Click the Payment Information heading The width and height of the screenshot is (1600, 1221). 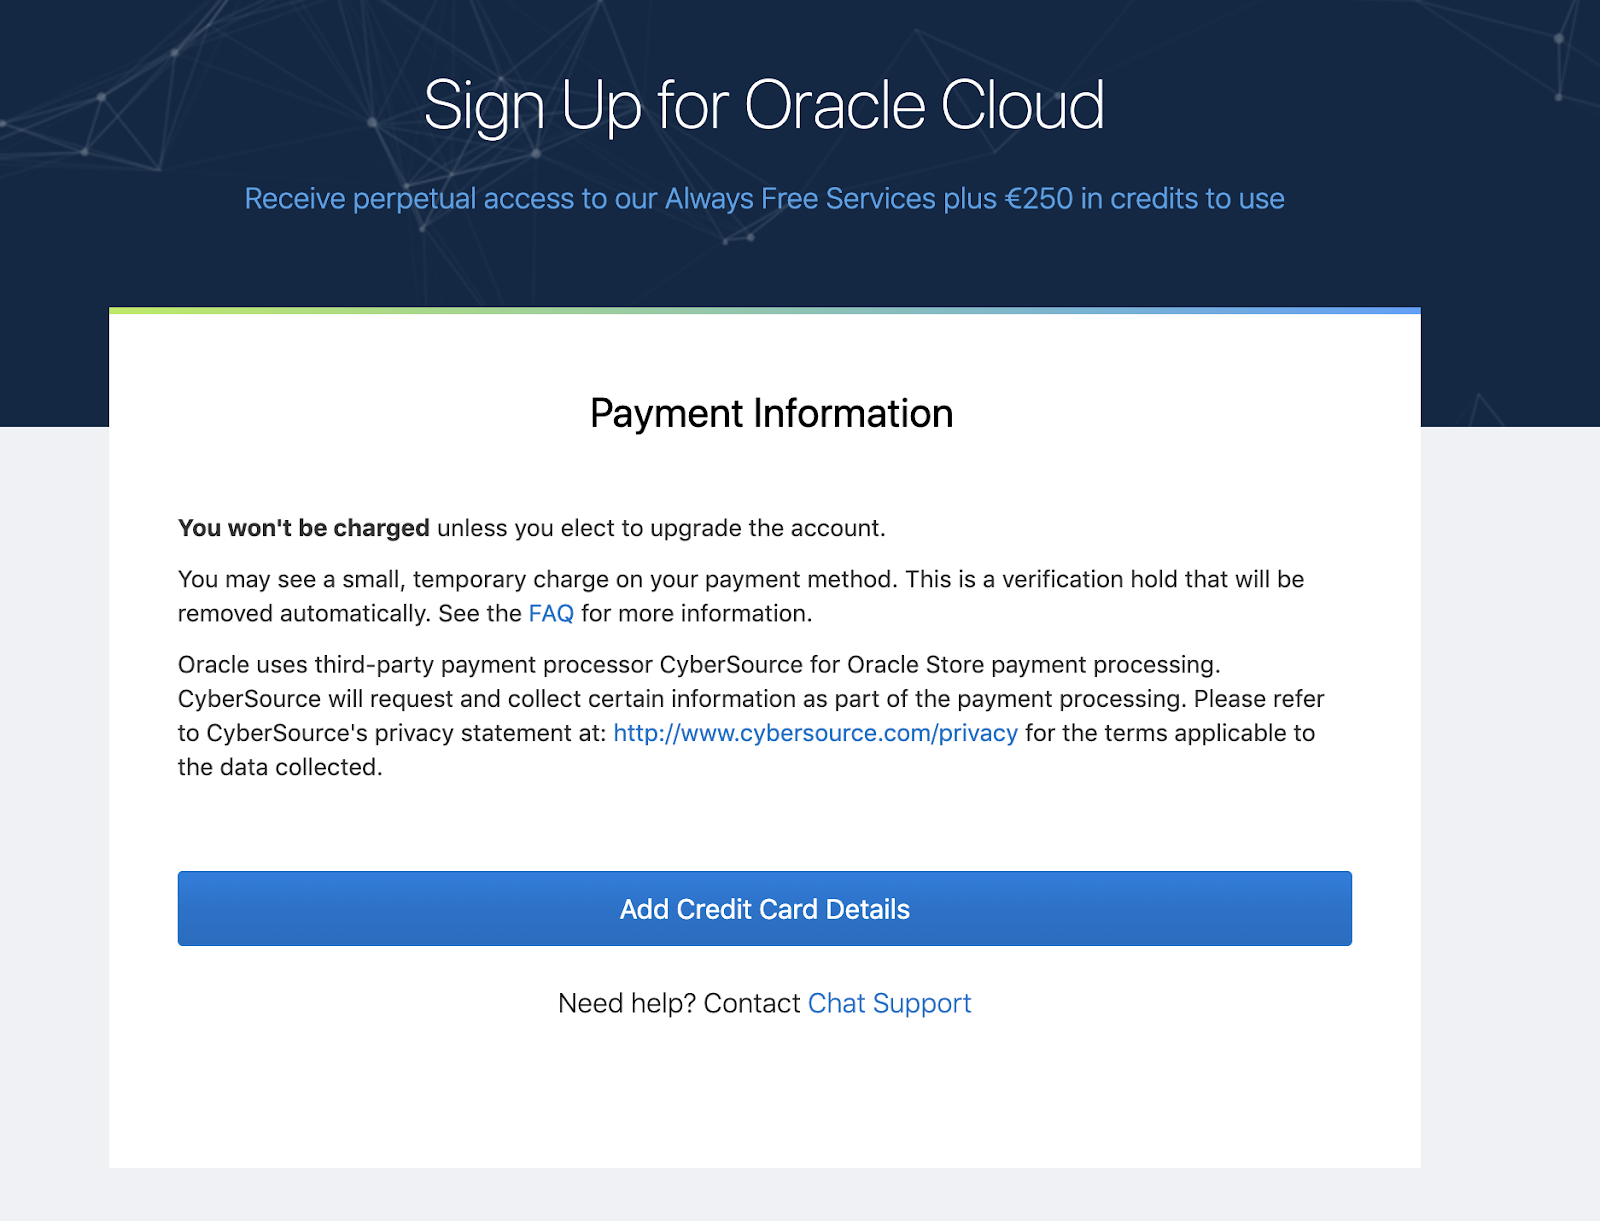point(771,413)
